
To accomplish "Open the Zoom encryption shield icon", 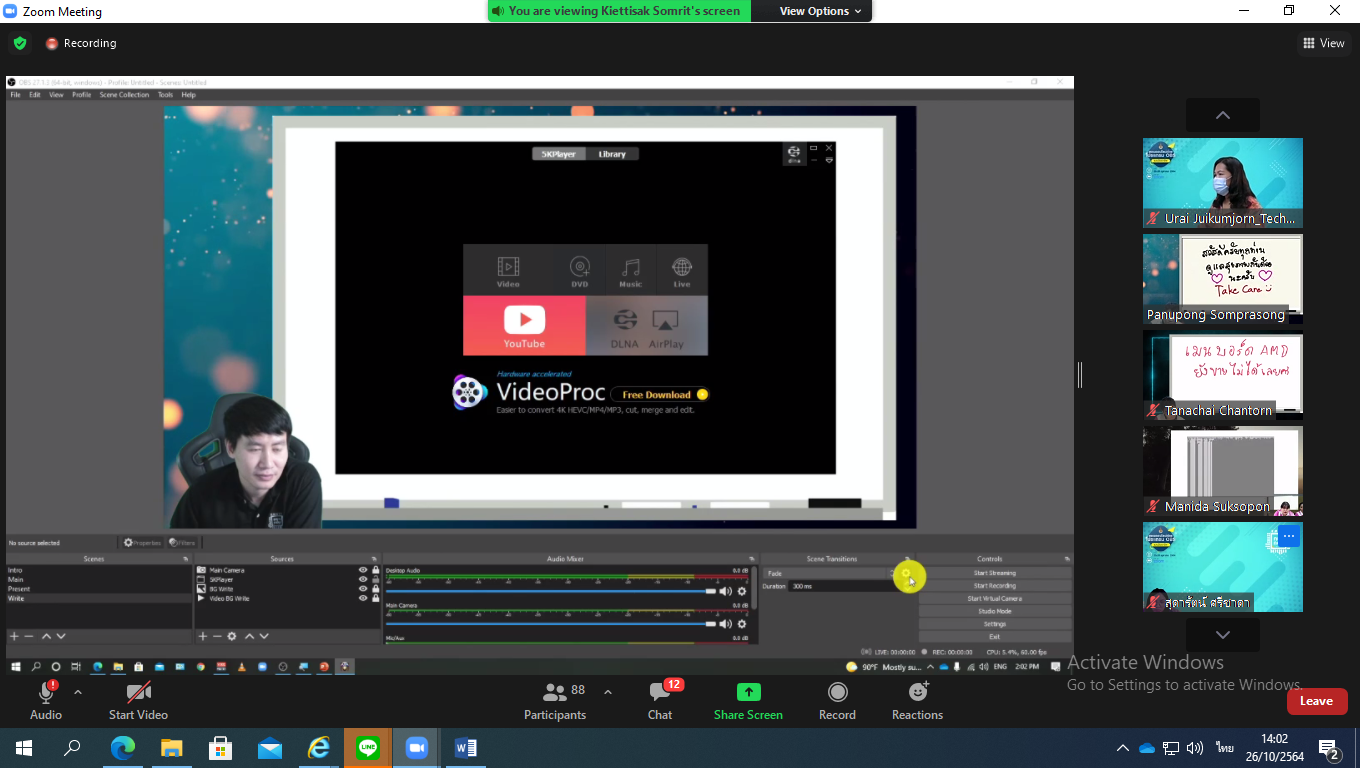I will pyautogui.click(x=19, y=43).
